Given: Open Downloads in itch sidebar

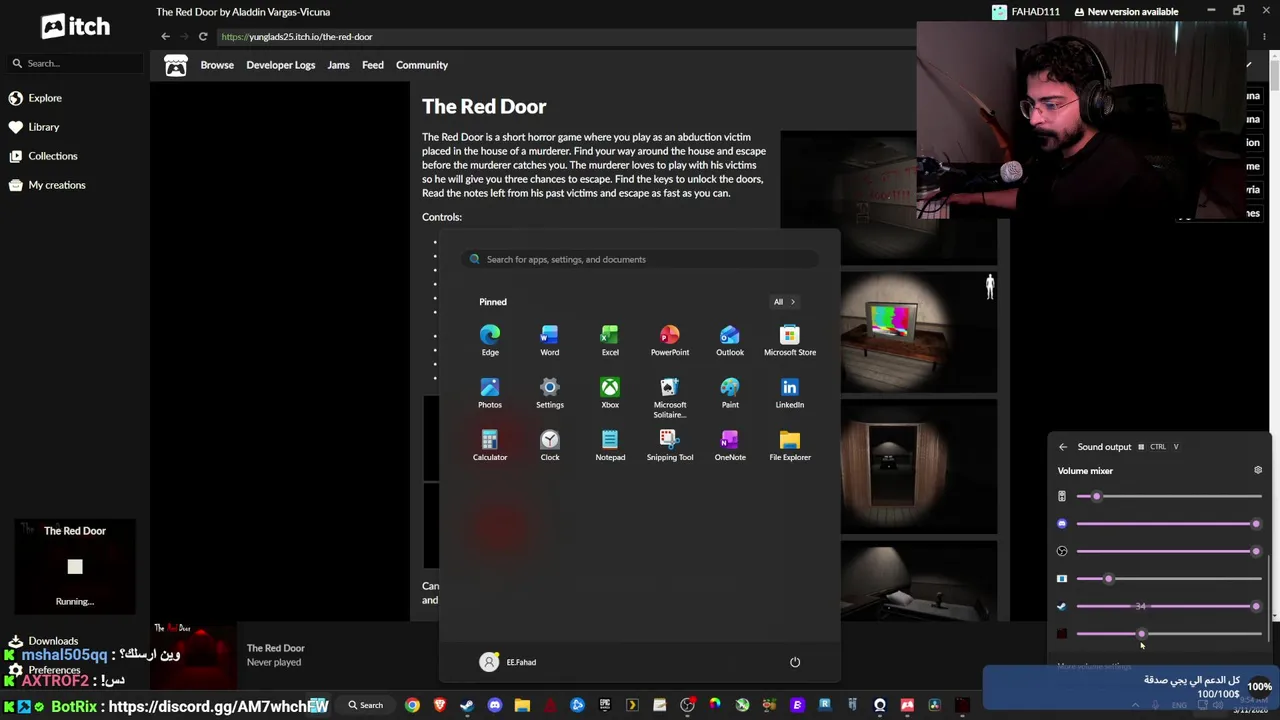Looking at the screenshot, I should [x=43, y=641].
